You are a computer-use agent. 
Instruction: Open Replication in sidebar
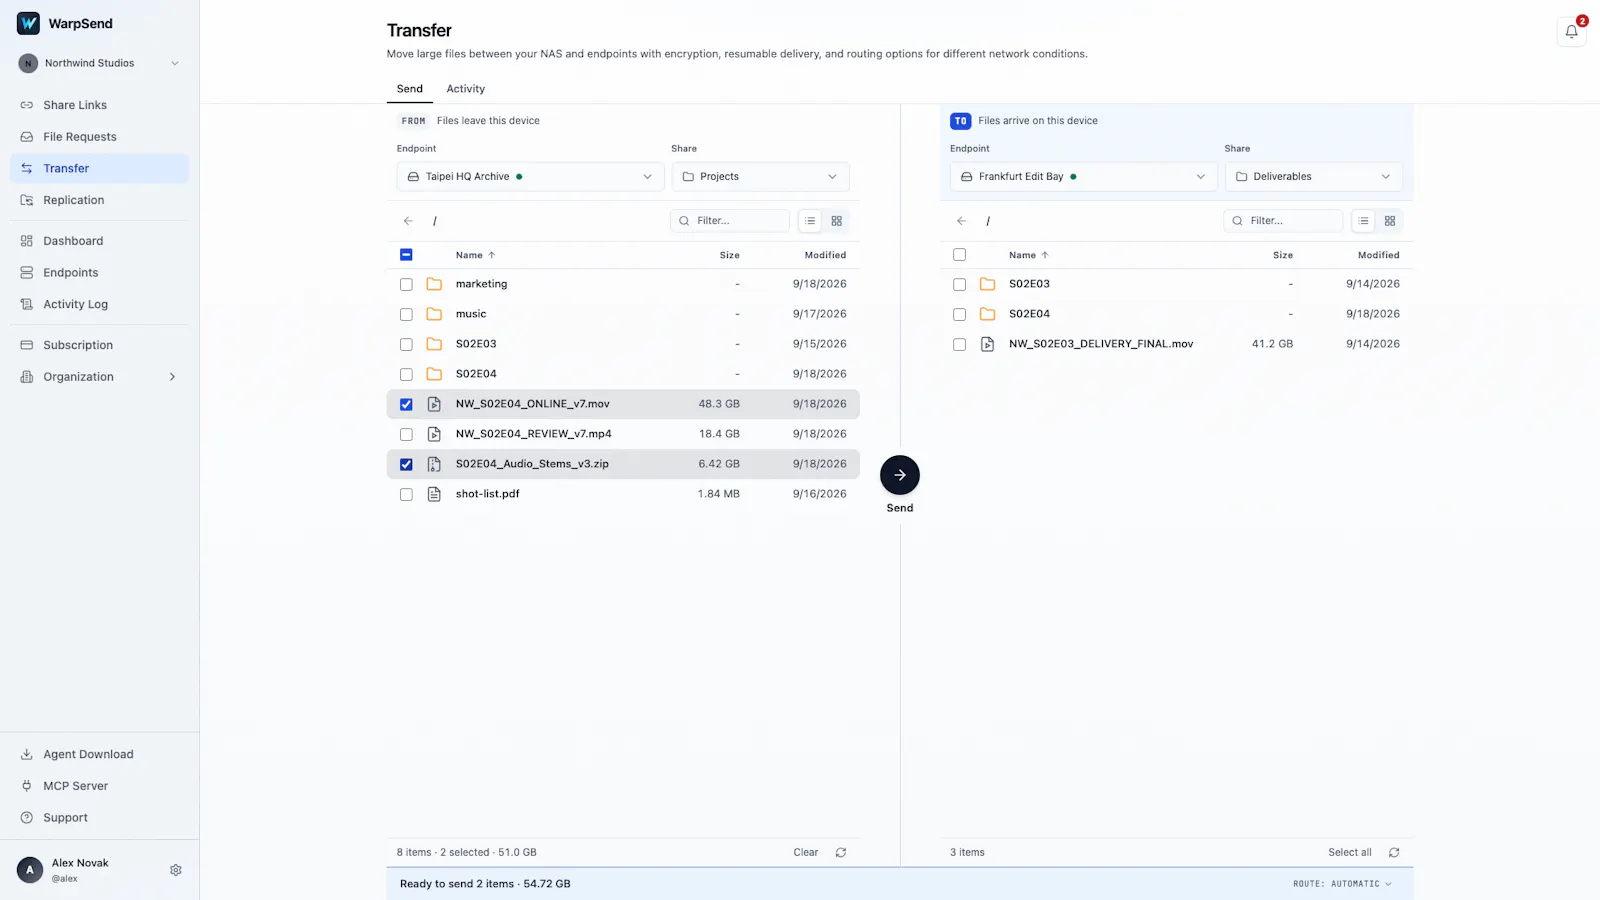tap(99, 200)
